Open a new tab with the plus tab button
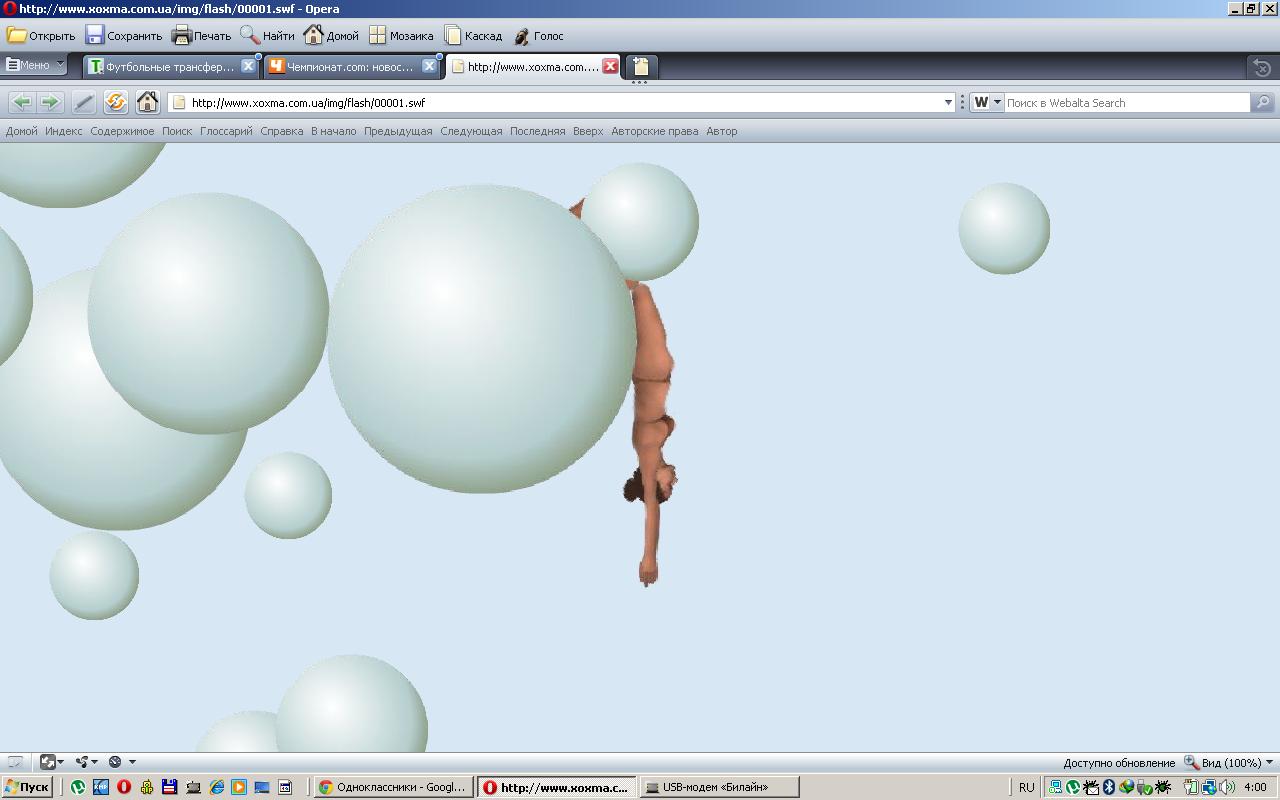This screenshot has height=800, width=1280. point(641,67)
